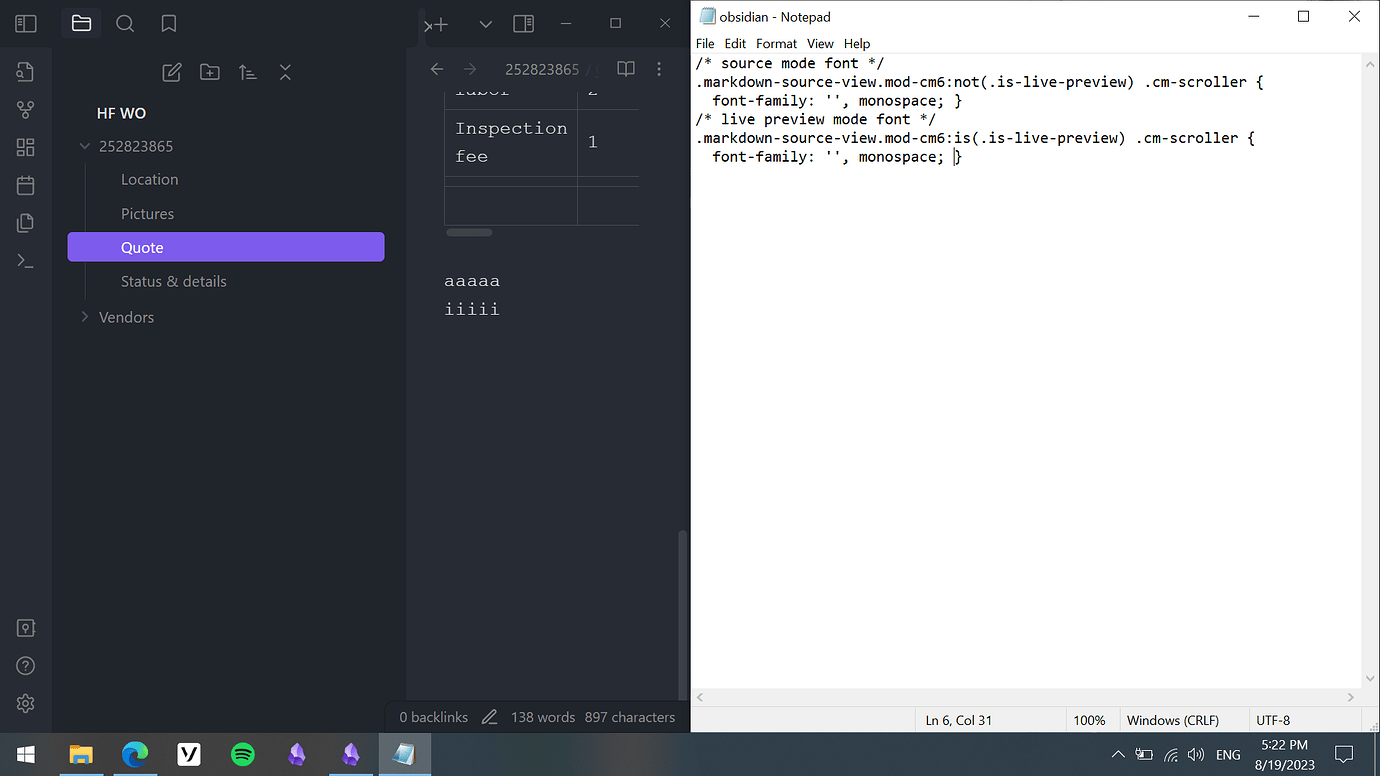Click the 252823865 breadcrumb in note header
Image resolution: width=1380 pixels, height=776 pixels.
[542, 69]
